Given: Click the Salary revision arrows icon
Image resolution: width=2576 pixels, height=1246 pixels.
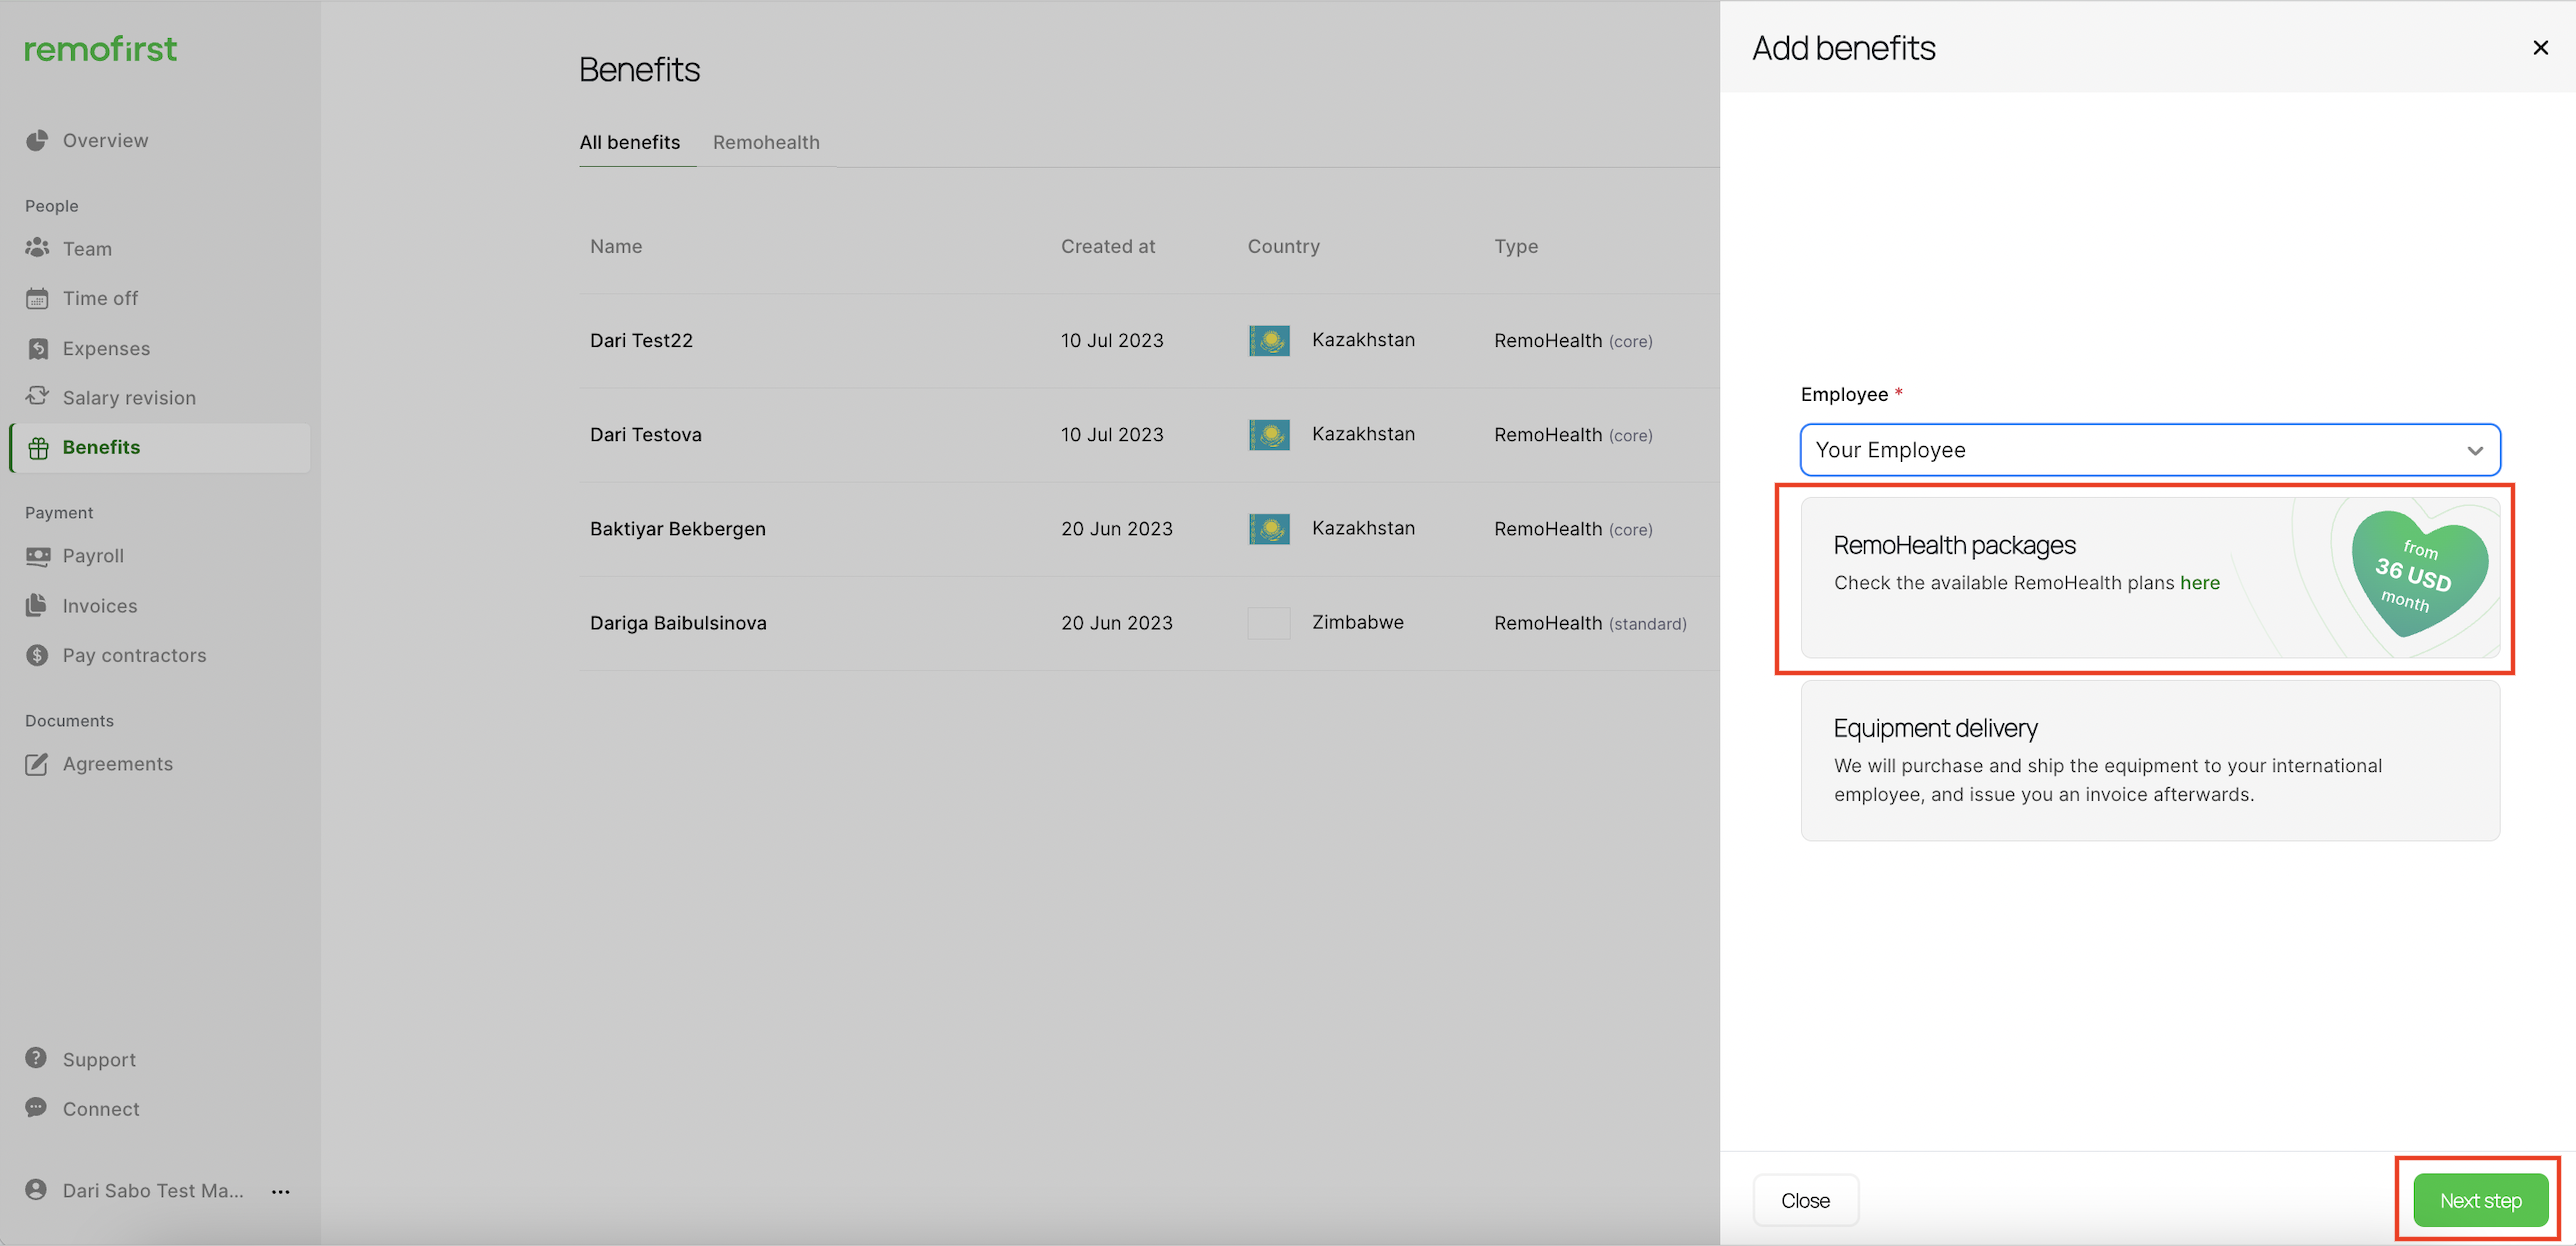Looking at the screenshot, I should (x=37, y=397).
